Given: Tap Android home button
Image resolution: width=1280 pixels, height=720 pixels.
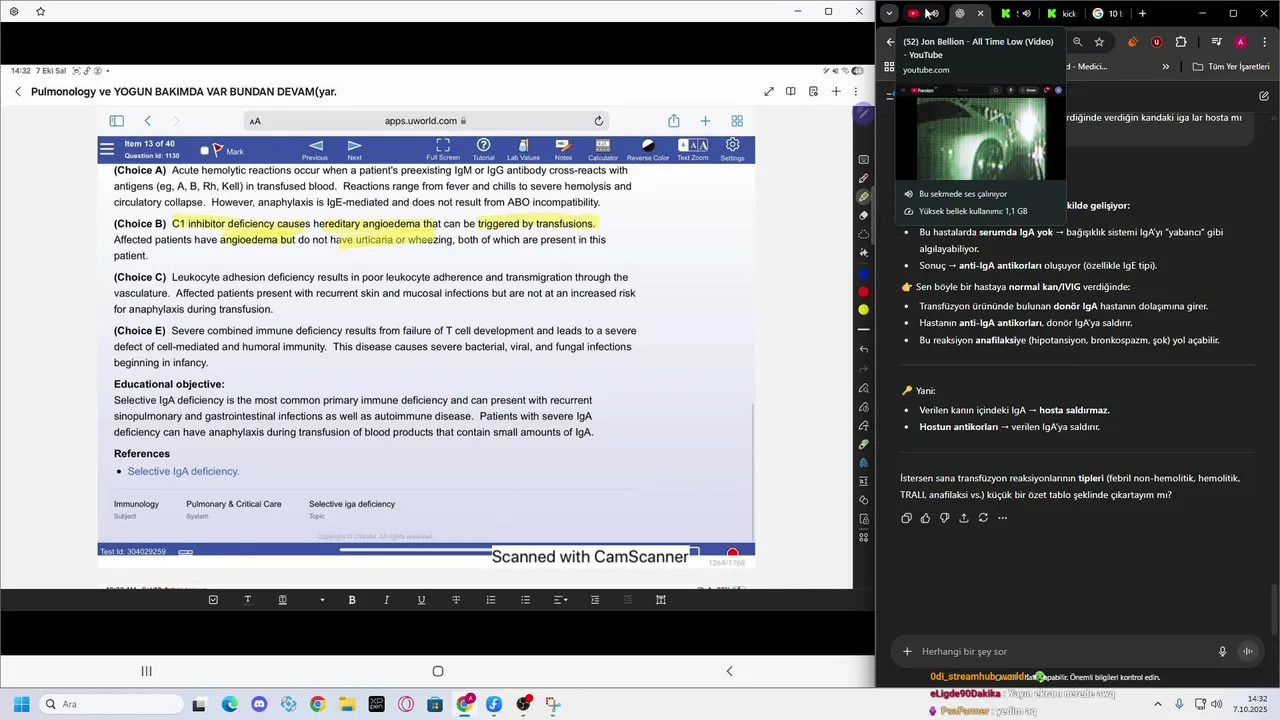Looking at the screenshot, I should pyautogui.click(x=438, y=671).
